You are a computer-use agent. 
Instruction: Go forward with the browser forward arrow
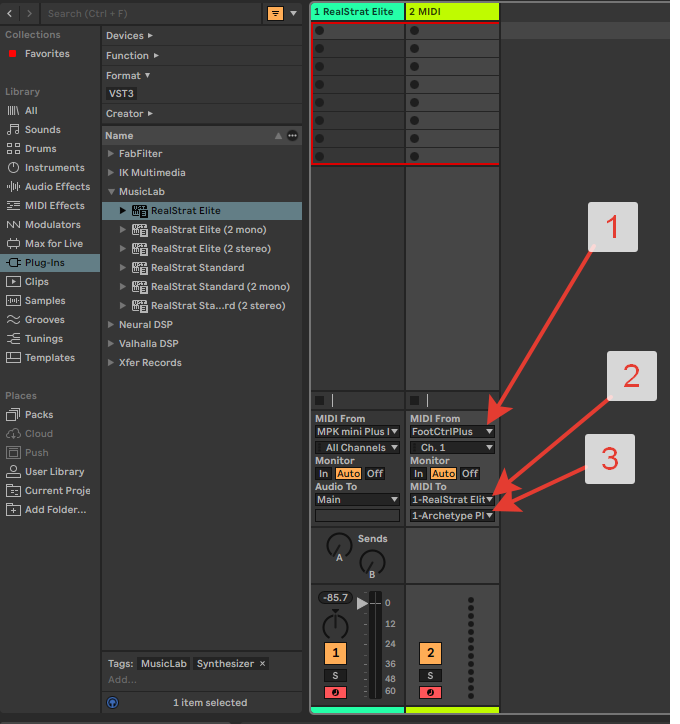30,13
